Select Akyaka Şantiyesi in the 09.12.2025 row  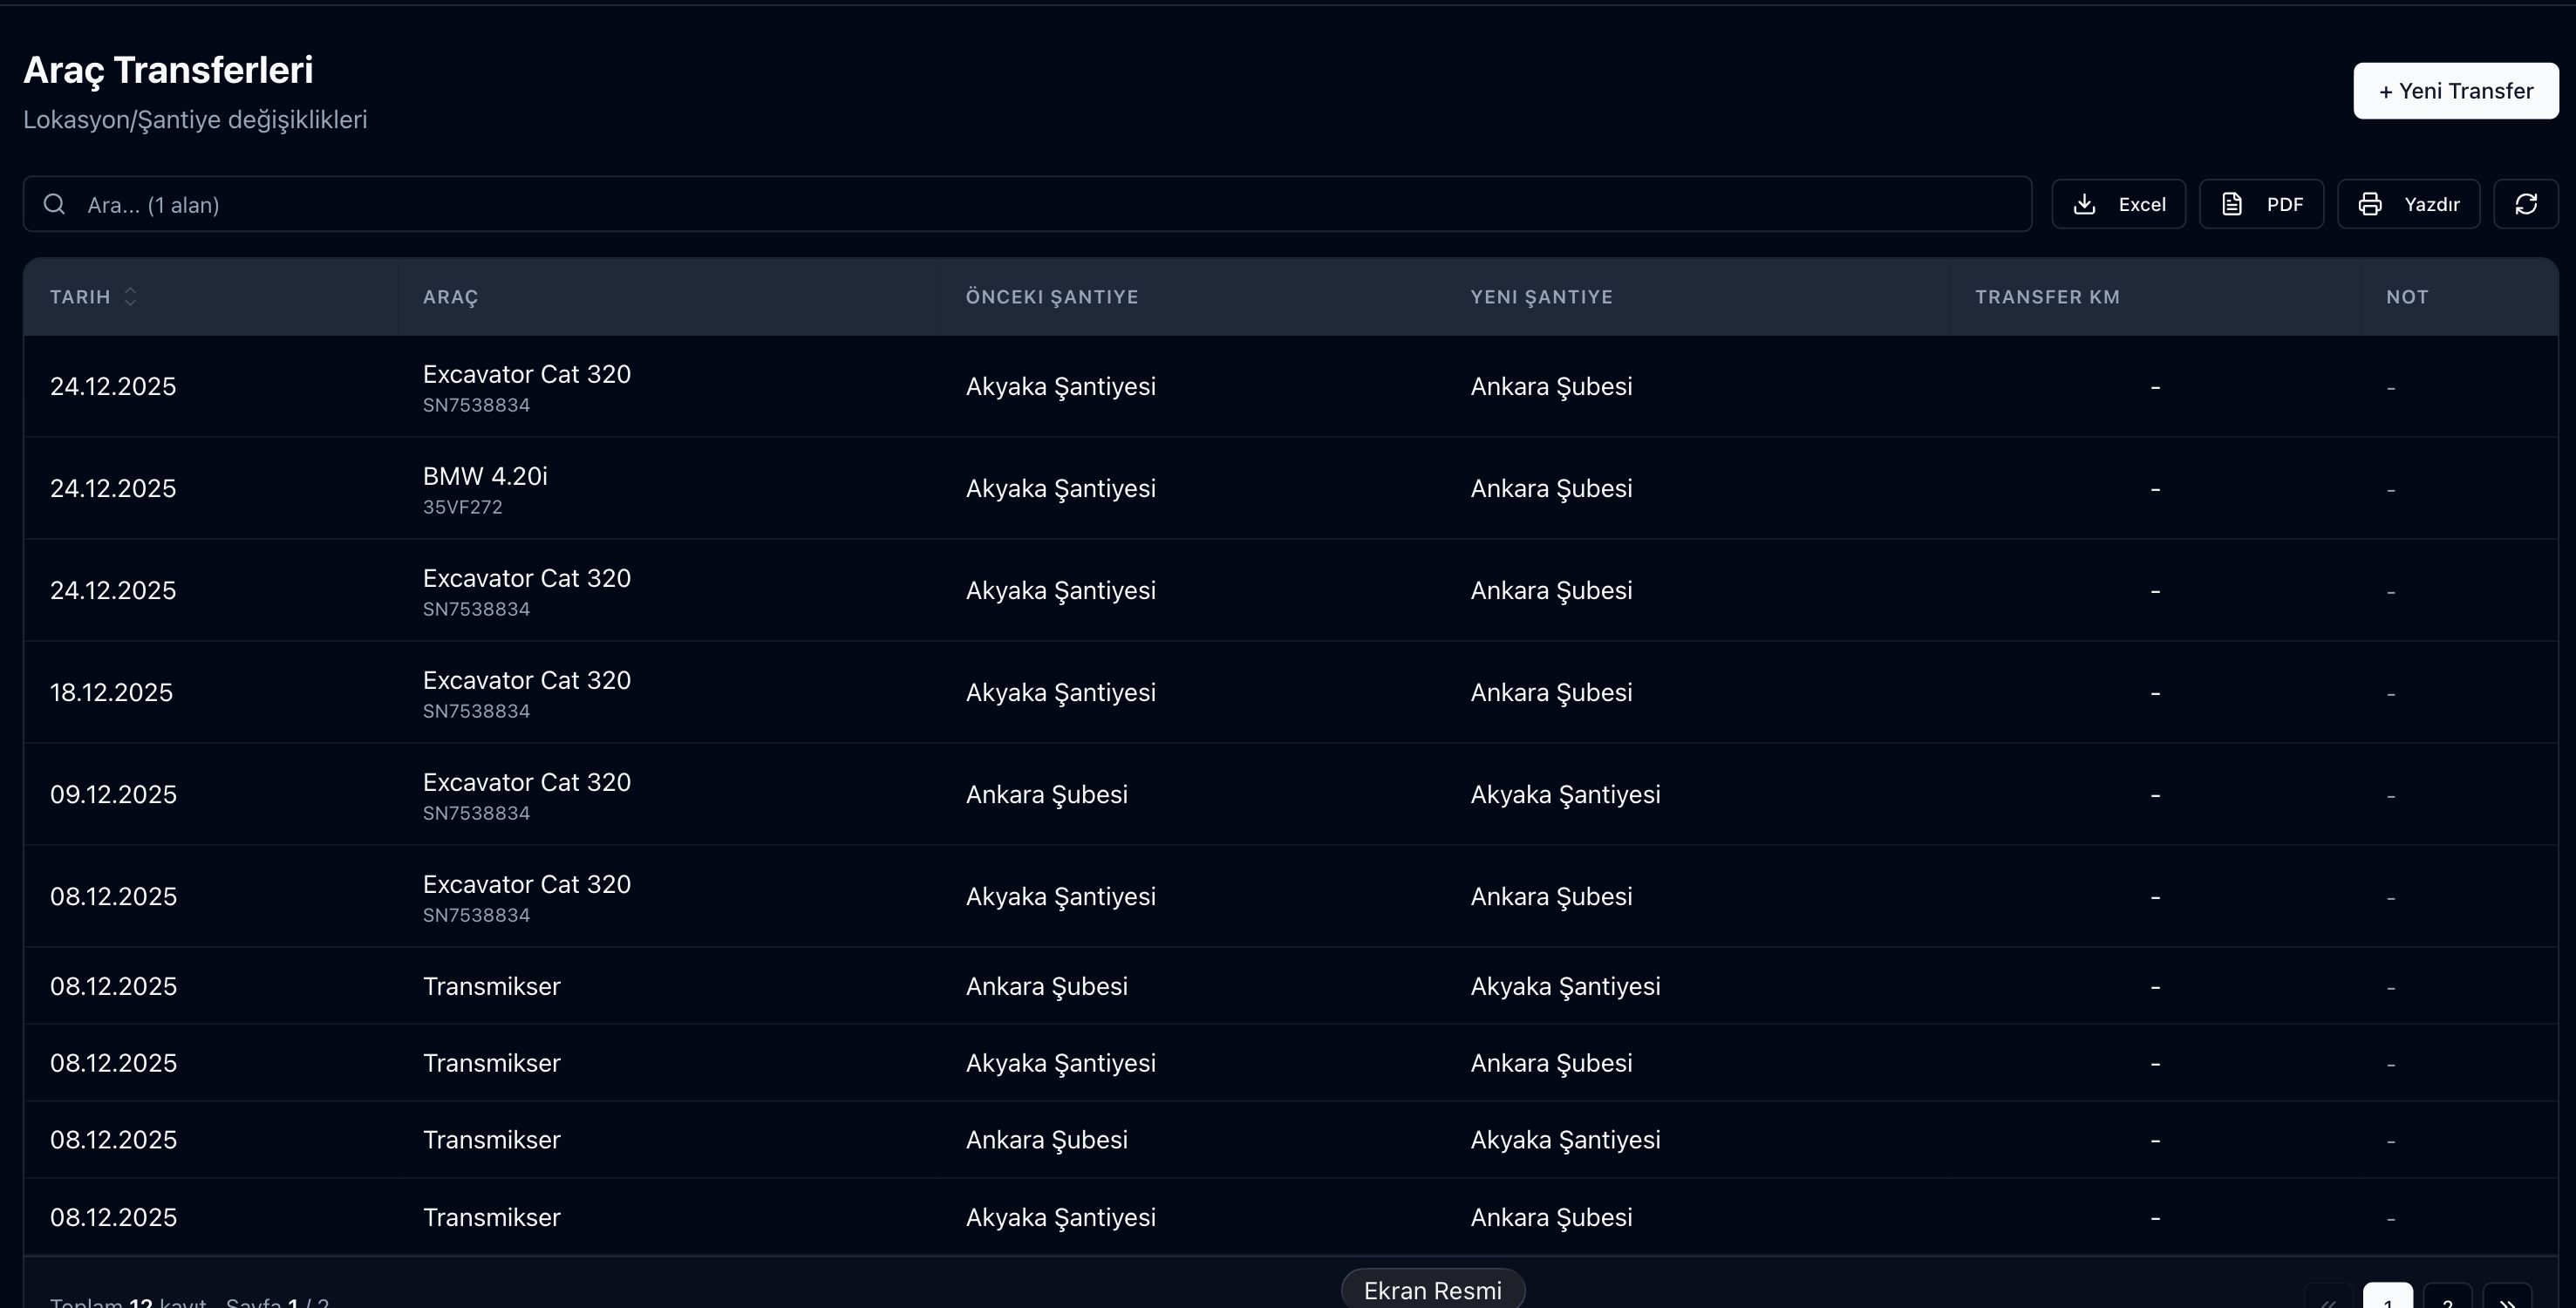click(x=1565, y=794)
